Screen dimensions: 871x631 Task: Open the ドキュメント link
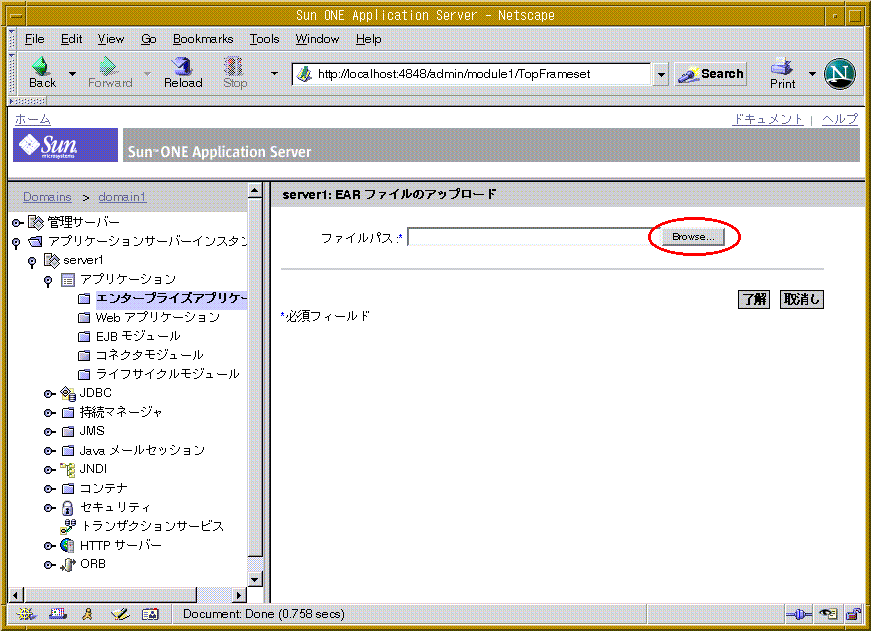768,119
